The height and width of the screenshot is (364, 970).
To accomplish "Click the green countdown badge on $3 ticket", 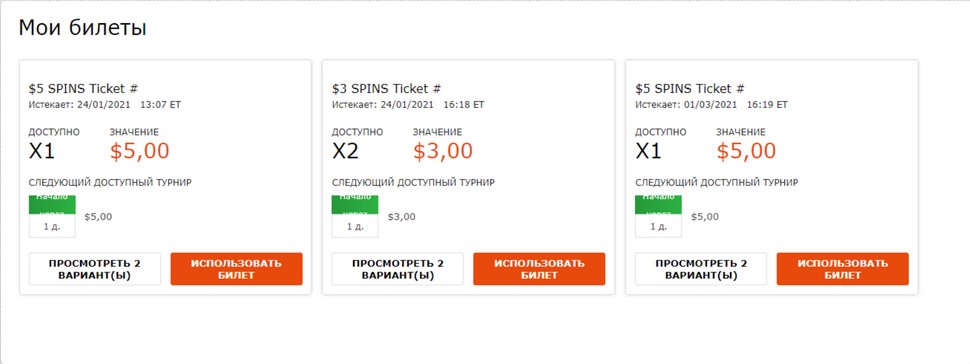I will tap(355, 217).
